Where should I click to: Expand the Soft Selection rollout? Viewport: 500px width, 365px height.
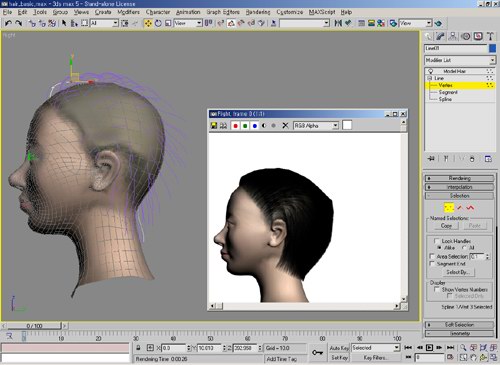tap(460, 324)
